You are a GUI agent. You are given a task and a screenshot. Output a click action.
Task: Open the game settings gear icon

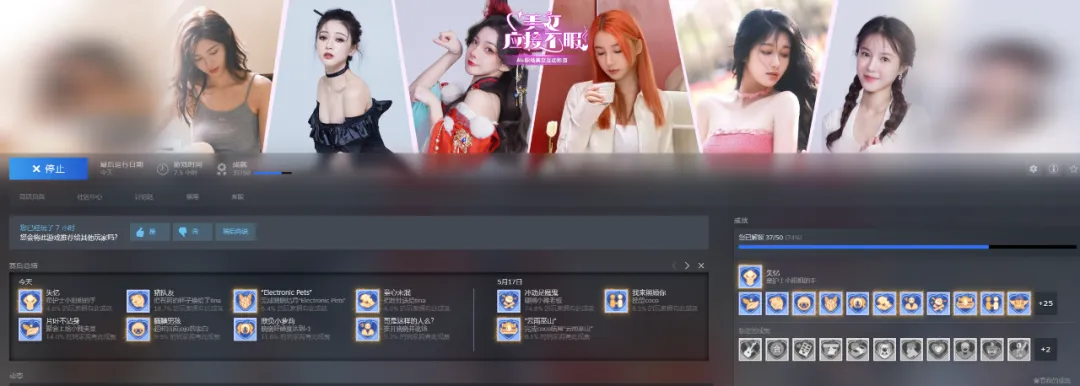(1033, 169)
